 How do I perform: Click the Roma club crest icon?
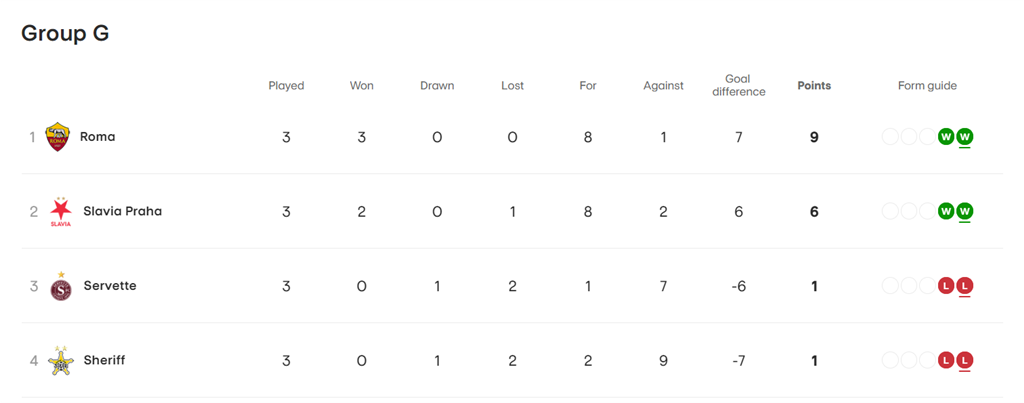58,137
